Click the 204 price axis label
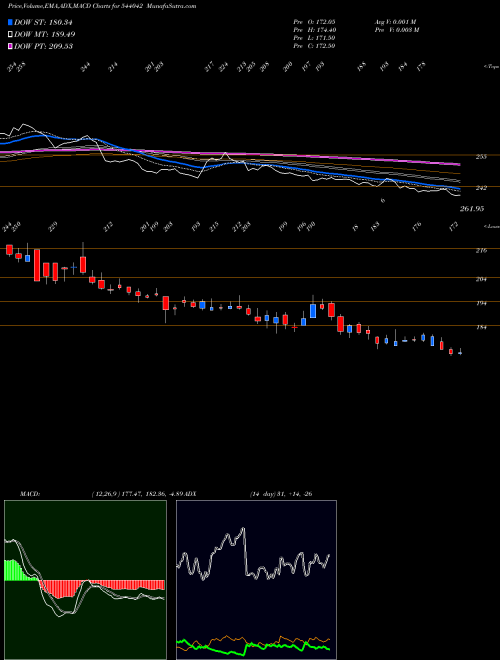This screenshot has height=660, width=500. pyautogui.click(x=481, y=279)
